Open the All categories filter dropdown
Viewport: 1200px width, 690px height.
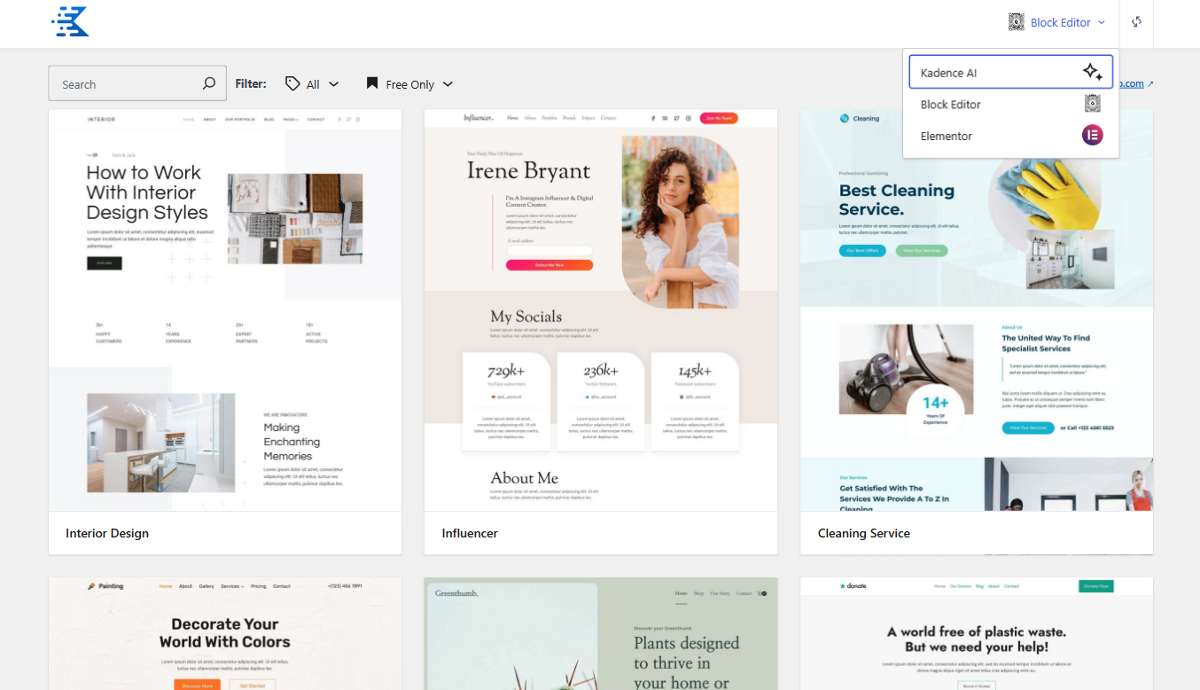point(312,84)
